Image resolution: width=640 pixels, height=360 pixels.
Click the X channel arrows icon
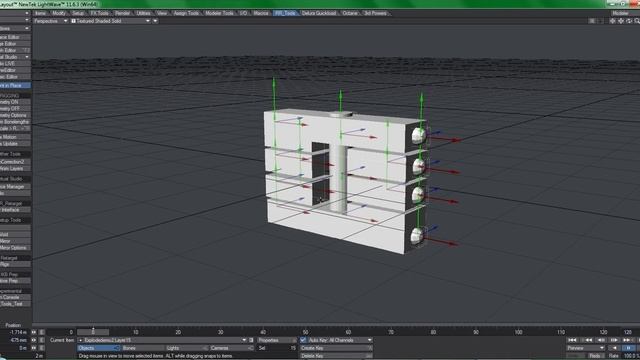(x=34, y=332)
